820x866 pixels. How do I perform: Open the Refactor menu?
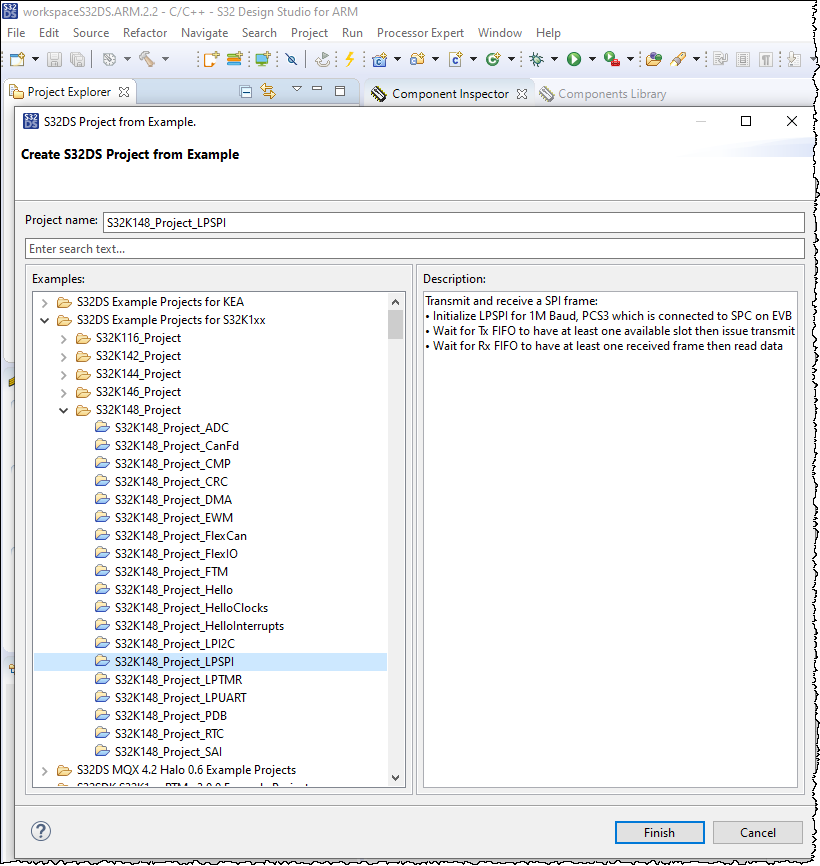point(145,33)
